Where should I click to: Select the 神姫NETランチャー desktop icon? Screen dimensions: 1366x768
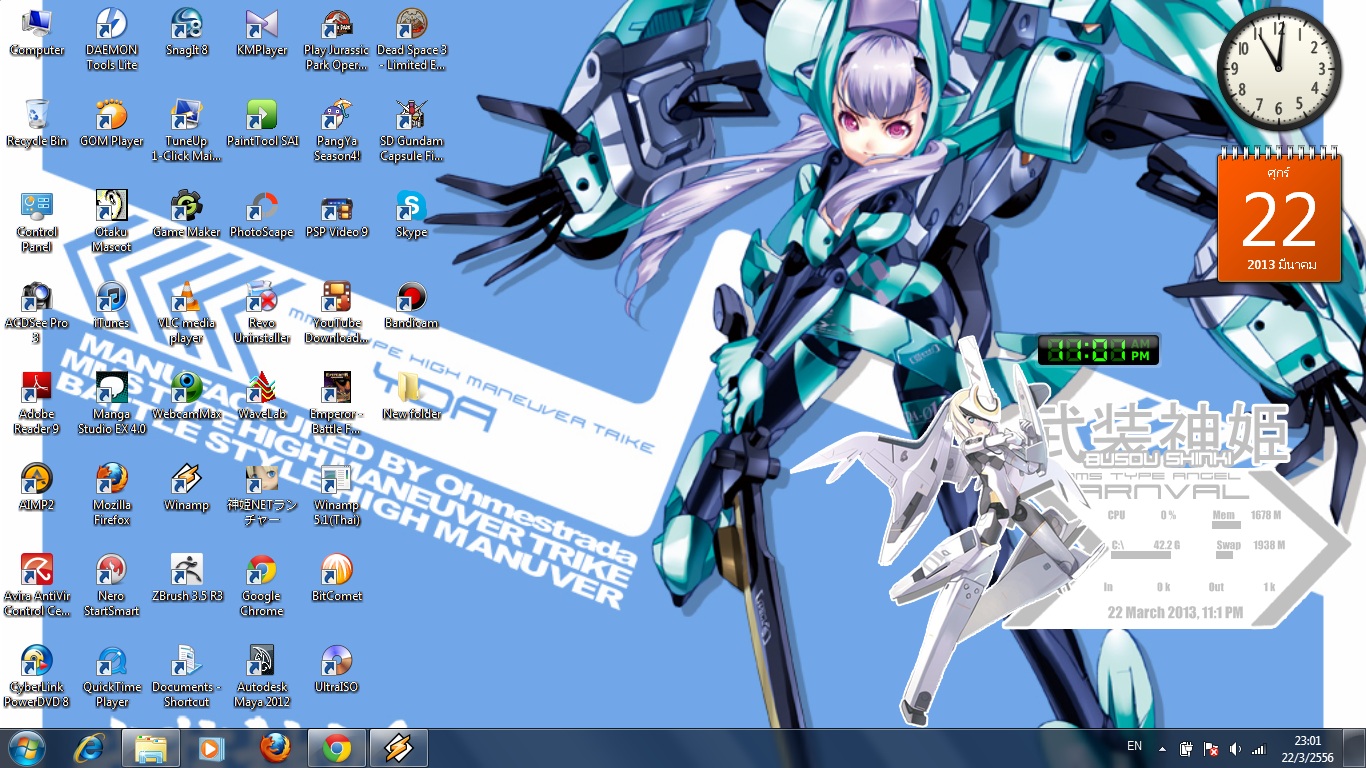pyautogui.click(x=262, y=495)
